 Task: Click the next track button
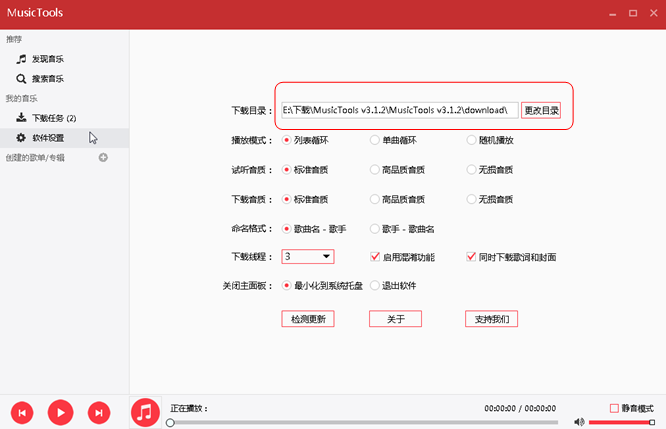coord(99,413)
